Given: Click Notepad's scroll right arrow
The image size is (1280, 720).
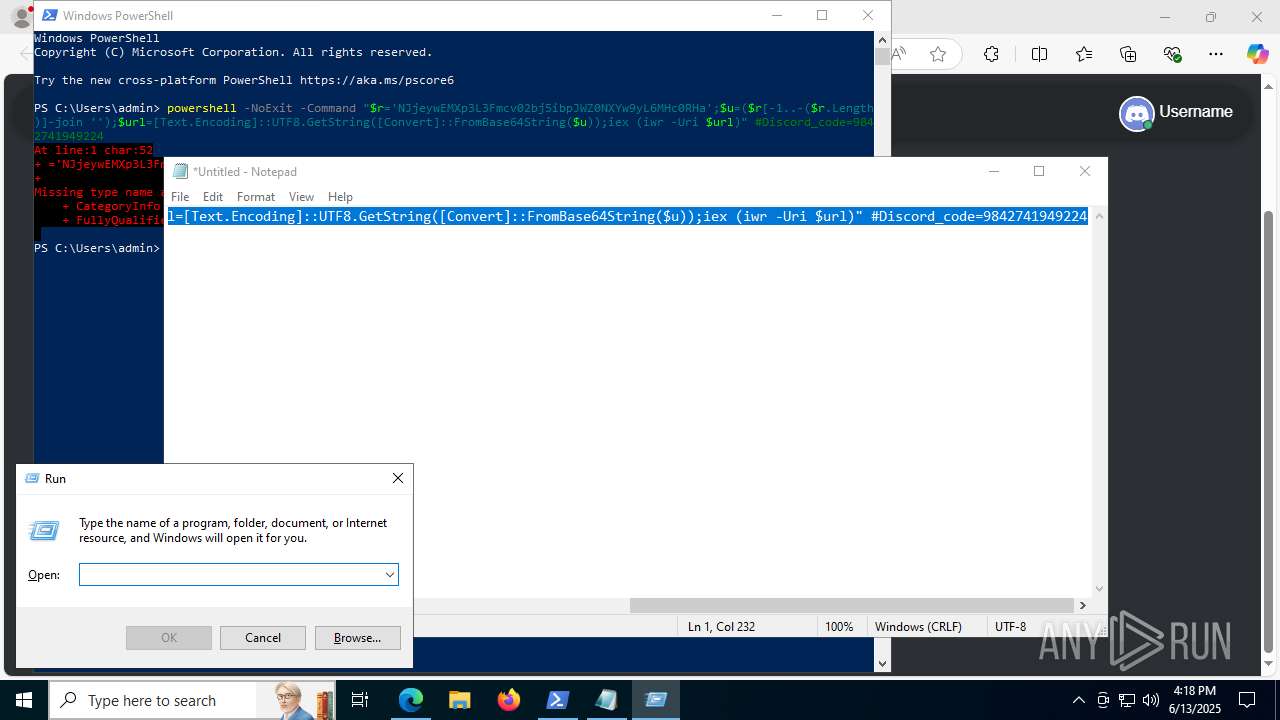Looking at the screenshot, I should pos(1082,605).
